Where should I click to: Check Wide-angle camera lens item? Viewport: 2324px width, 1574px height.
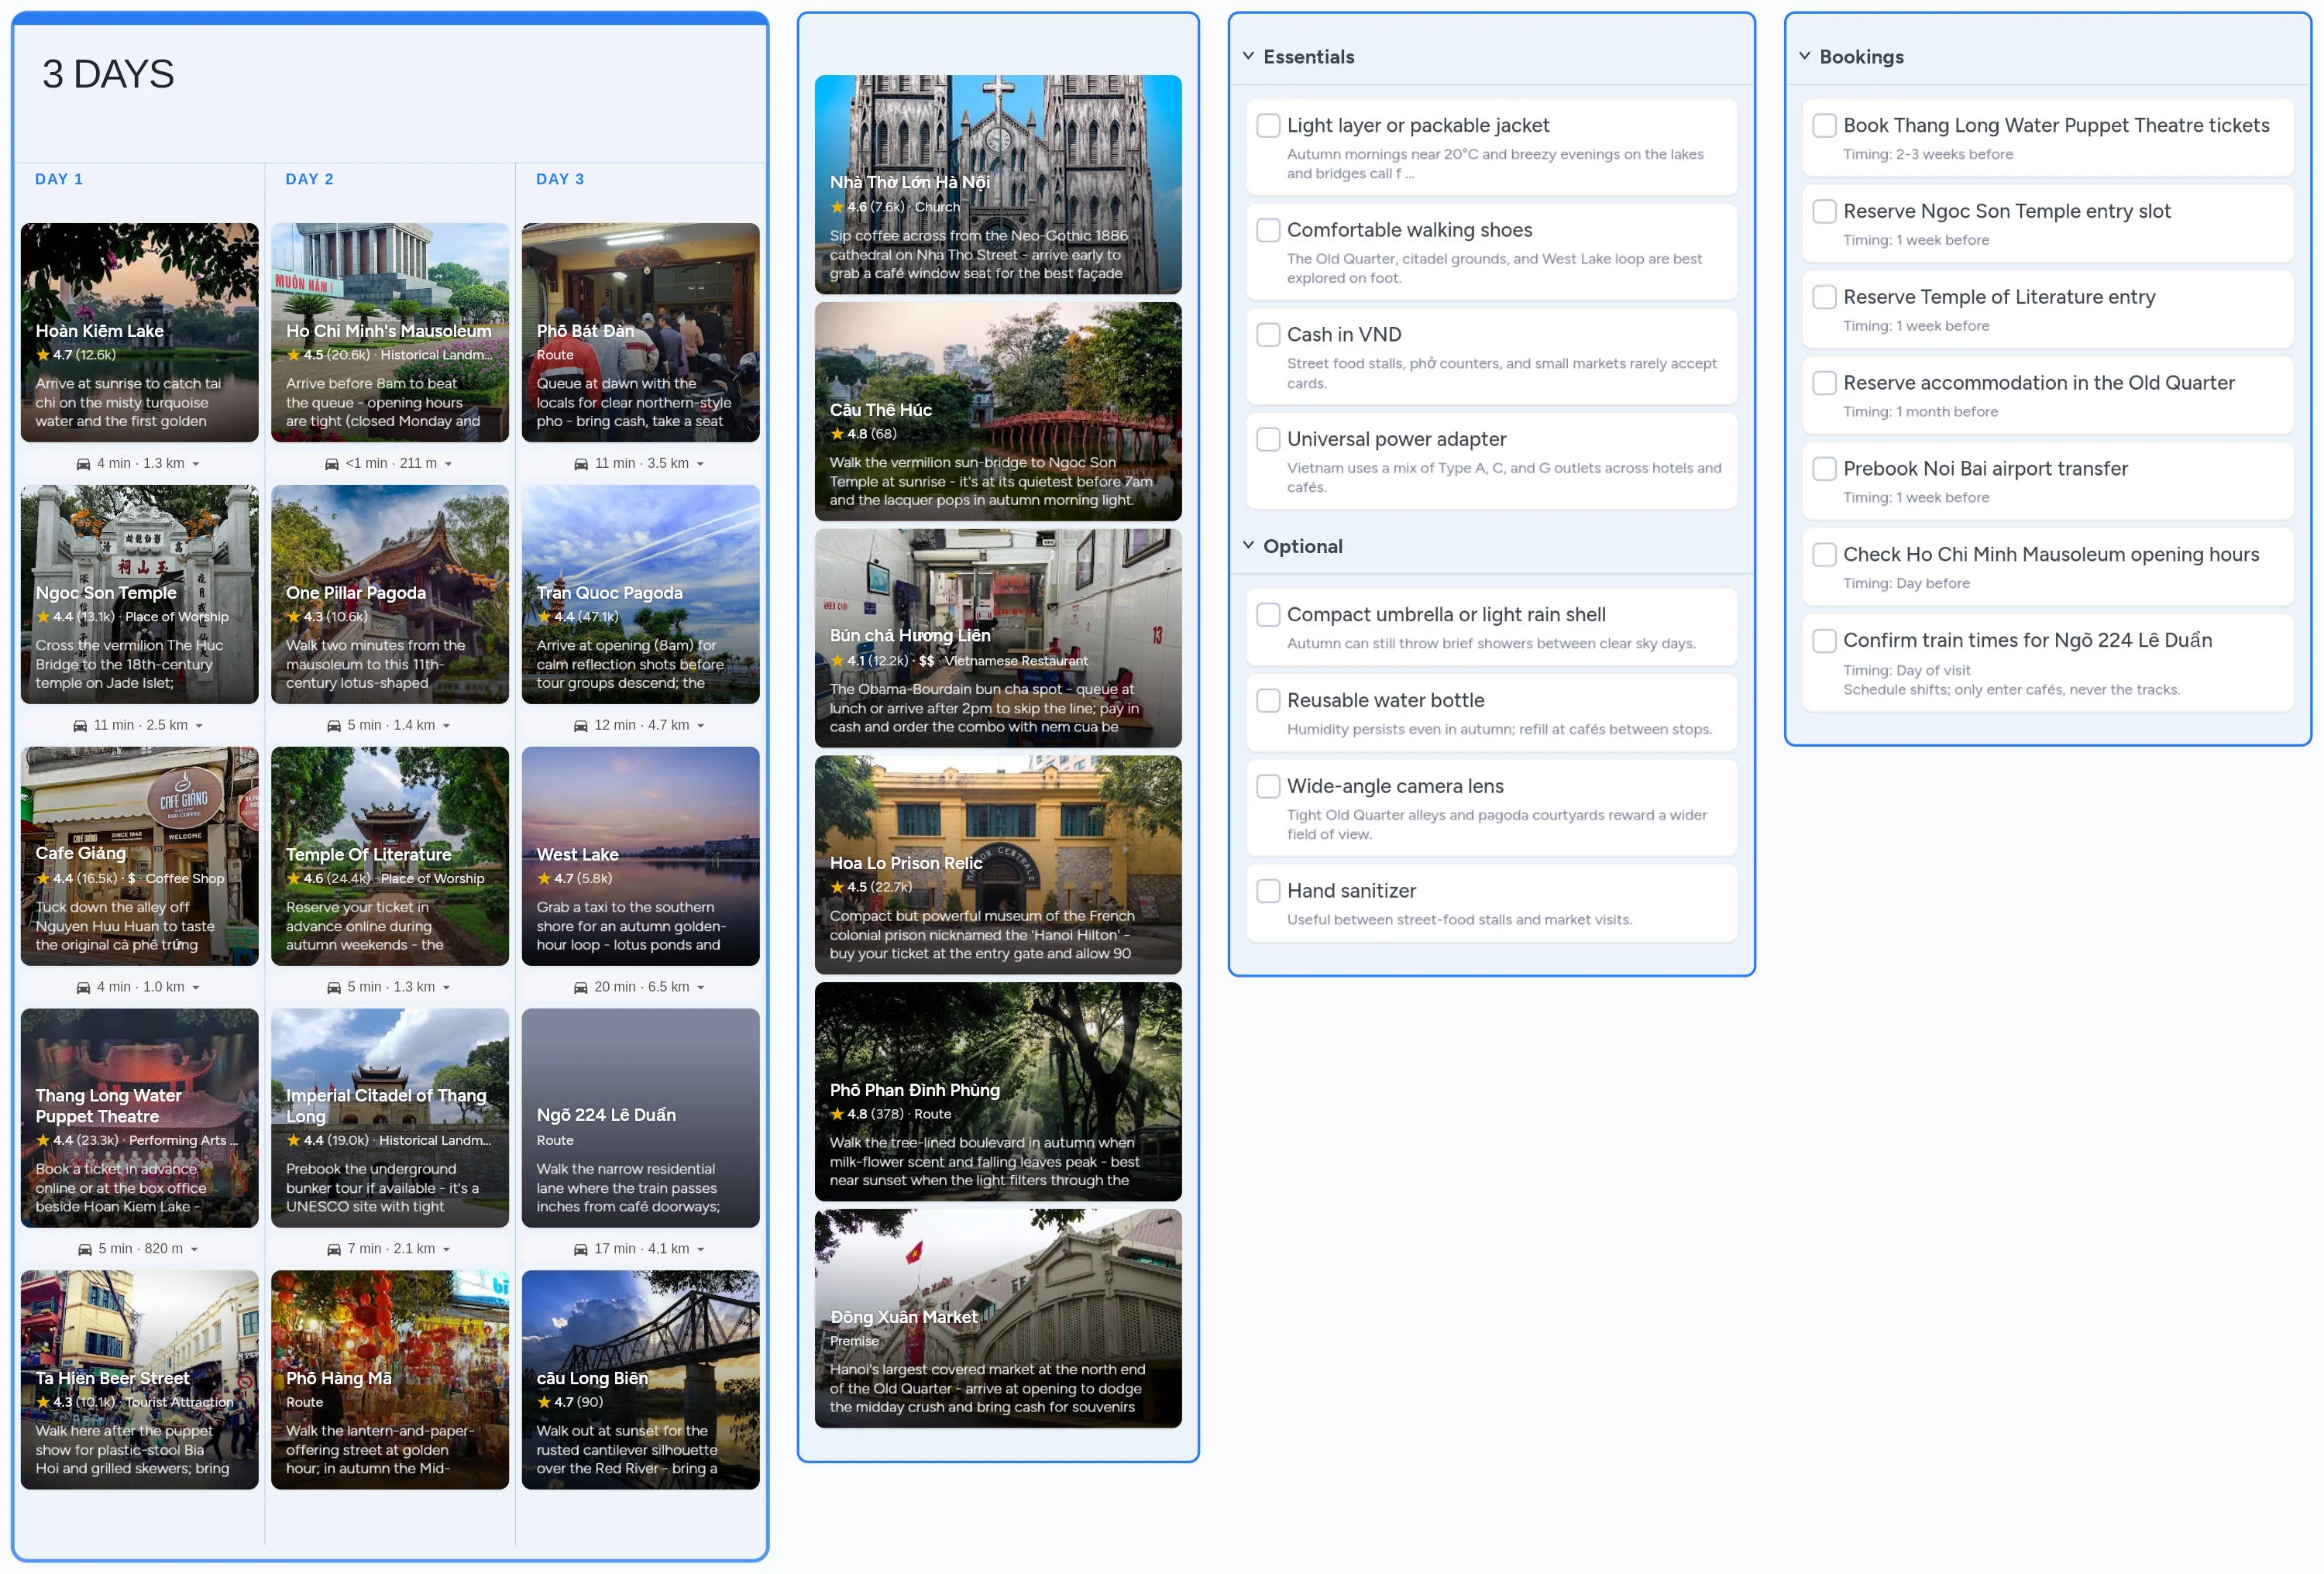pos(1268,787)
